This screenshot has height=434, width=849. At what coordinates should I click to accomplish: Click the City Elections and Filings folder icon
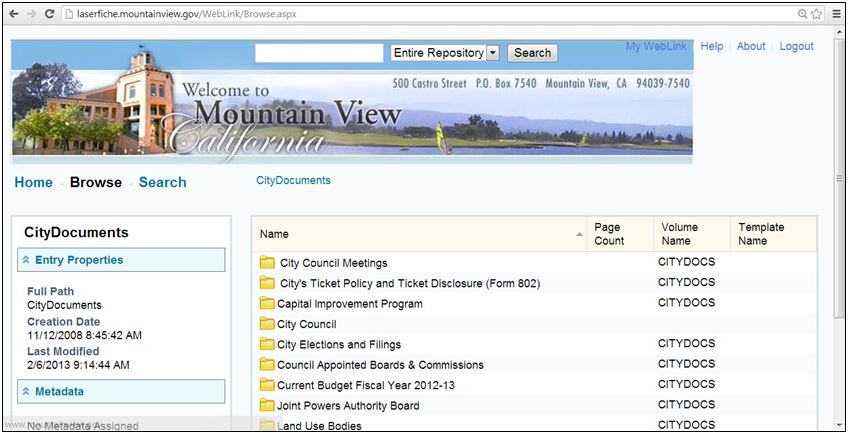pos(267,344)
